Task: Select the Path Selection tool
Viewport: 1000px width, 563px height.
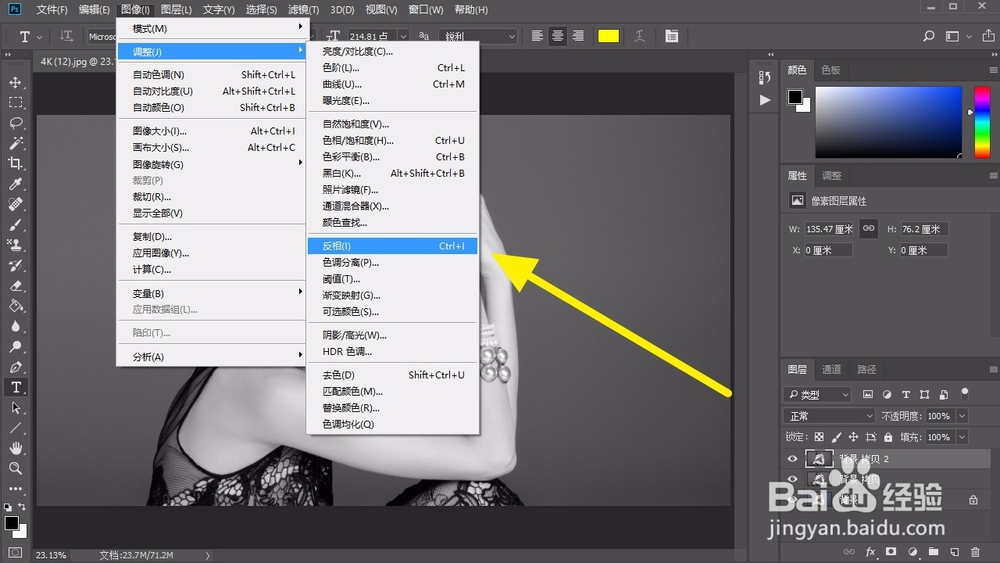Action: pyautogui.click(x=15, y=407)
